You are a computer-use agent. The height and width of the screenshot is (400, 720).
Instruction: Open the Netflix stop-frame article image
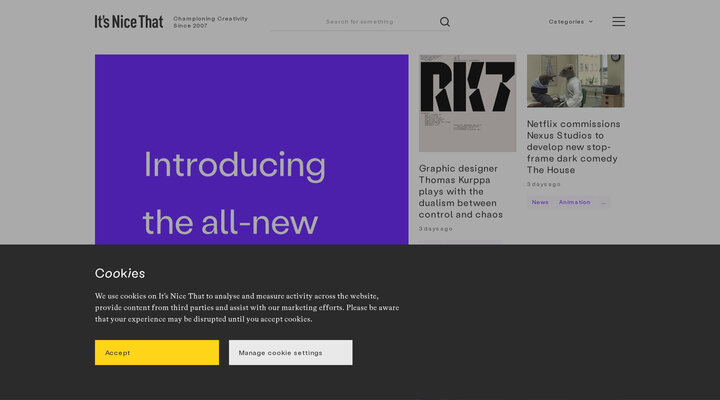coord(575,81)
